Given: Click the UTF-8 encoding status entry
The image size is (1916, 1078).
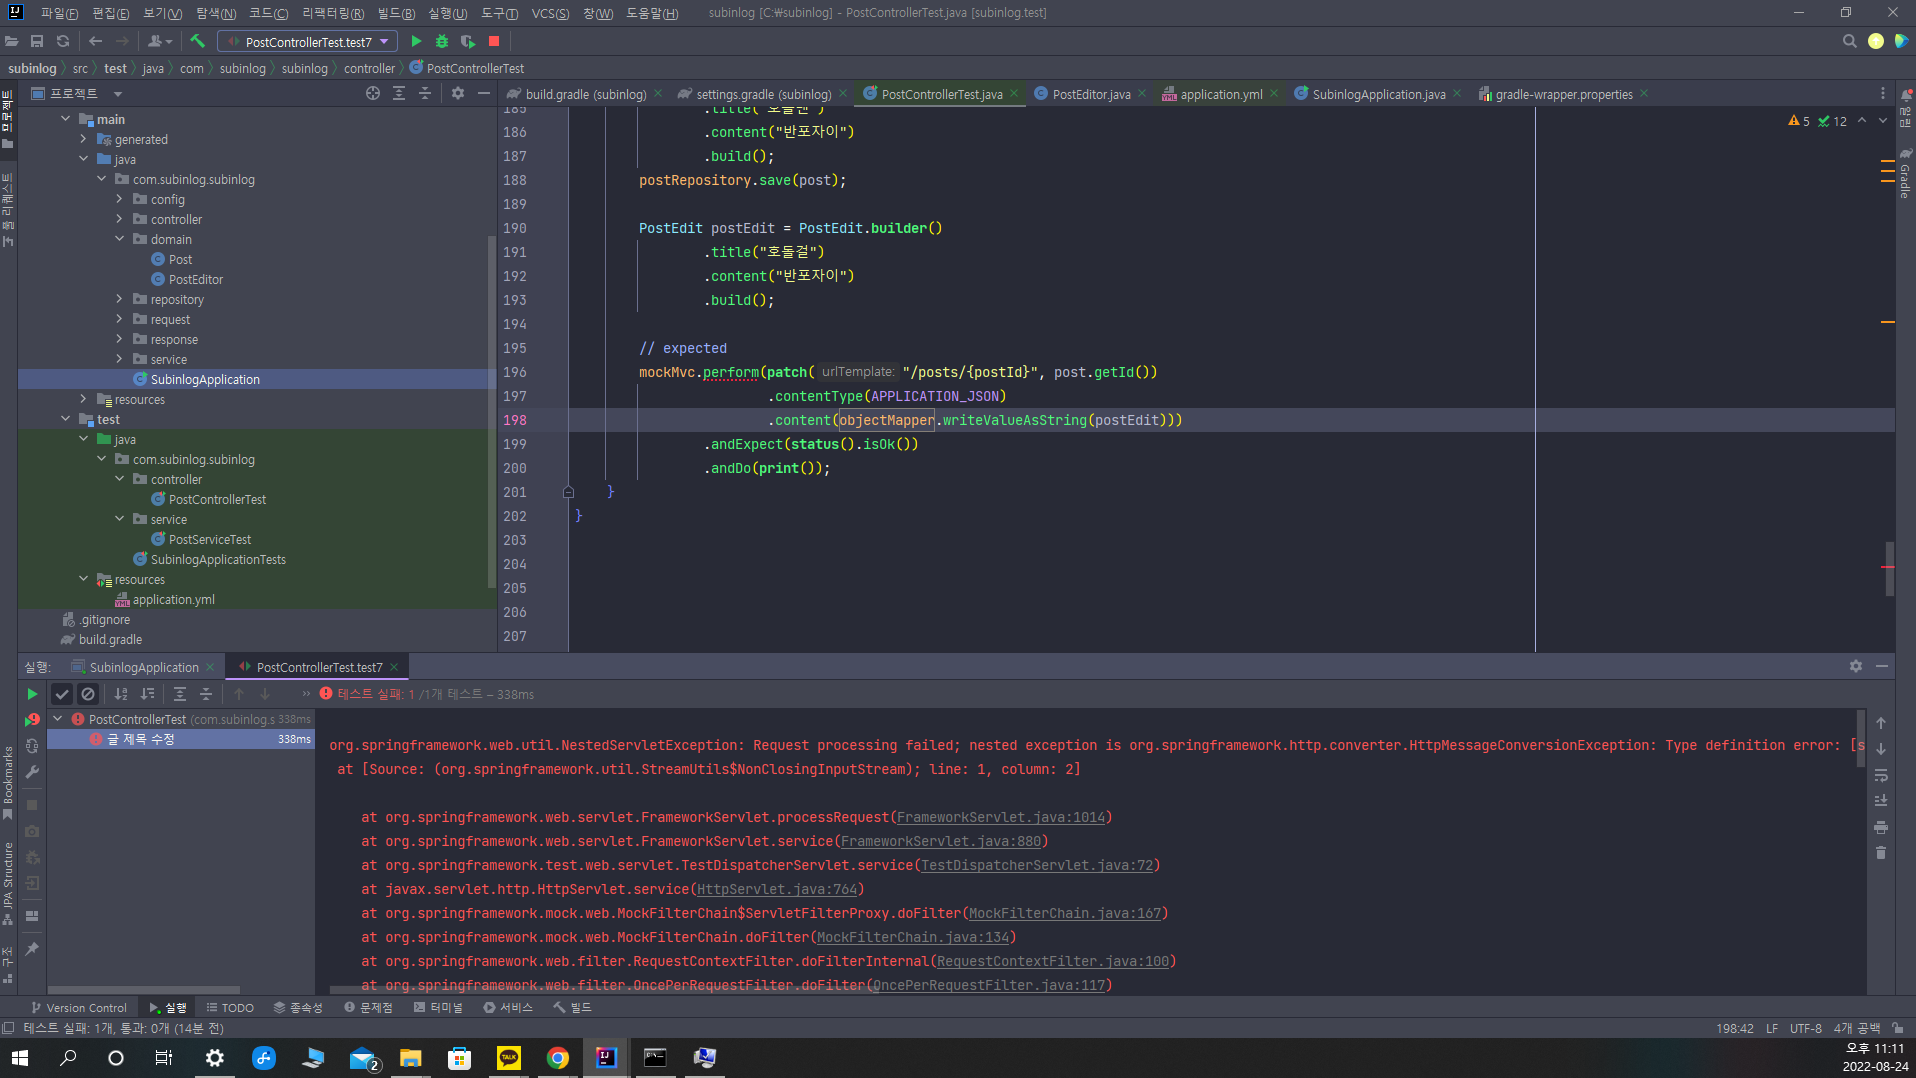Looking at the screenshot, I should pyautogui.click(x=1805, y=1028).
